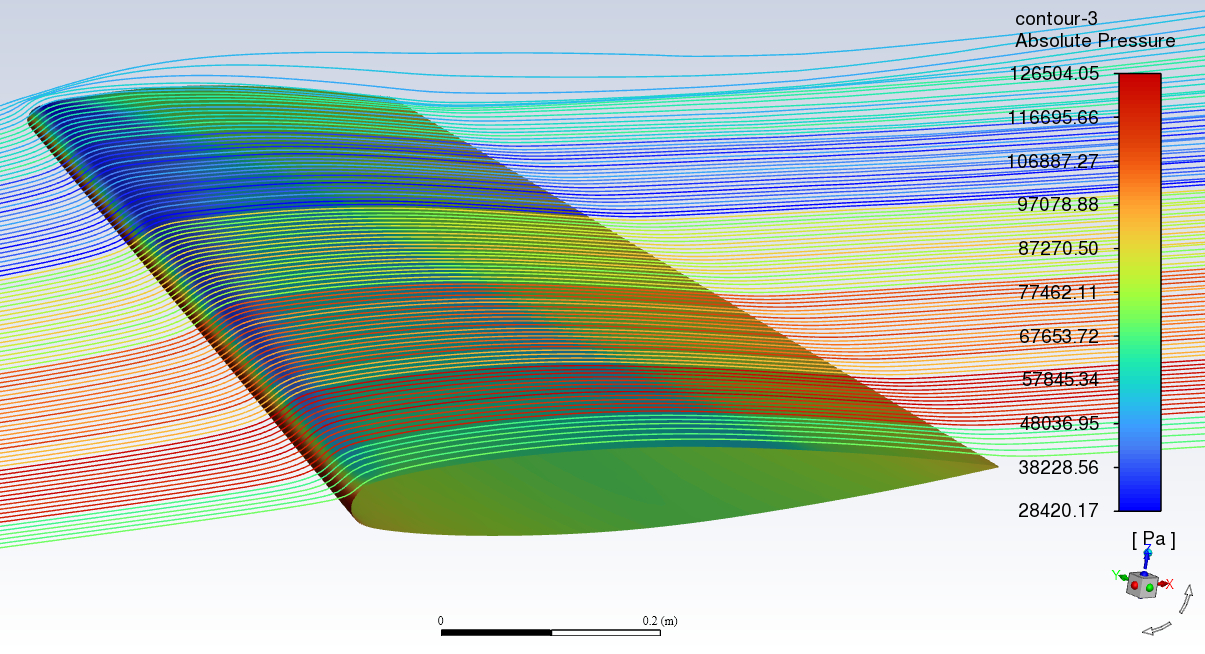Click the legend value 116695.66

pyautogui.click(x=1053, y=118)
